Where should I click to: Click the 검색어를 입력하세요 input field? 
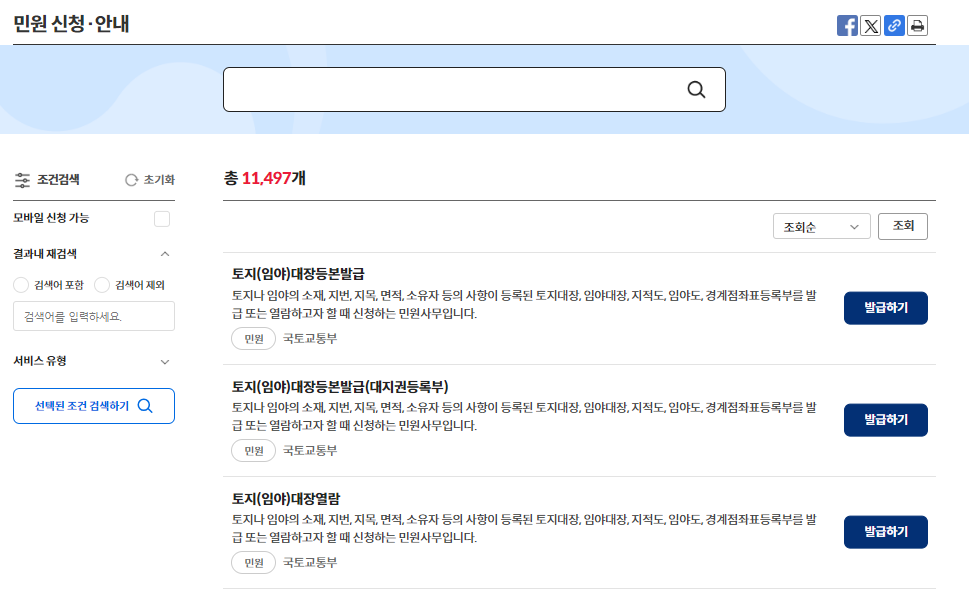click(x=93, y=316)
